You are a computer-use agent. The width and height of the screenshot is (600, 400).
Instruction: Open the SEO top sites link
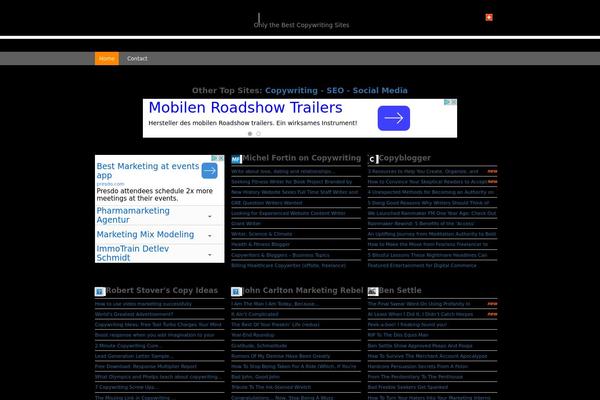(x=335, y=91)
